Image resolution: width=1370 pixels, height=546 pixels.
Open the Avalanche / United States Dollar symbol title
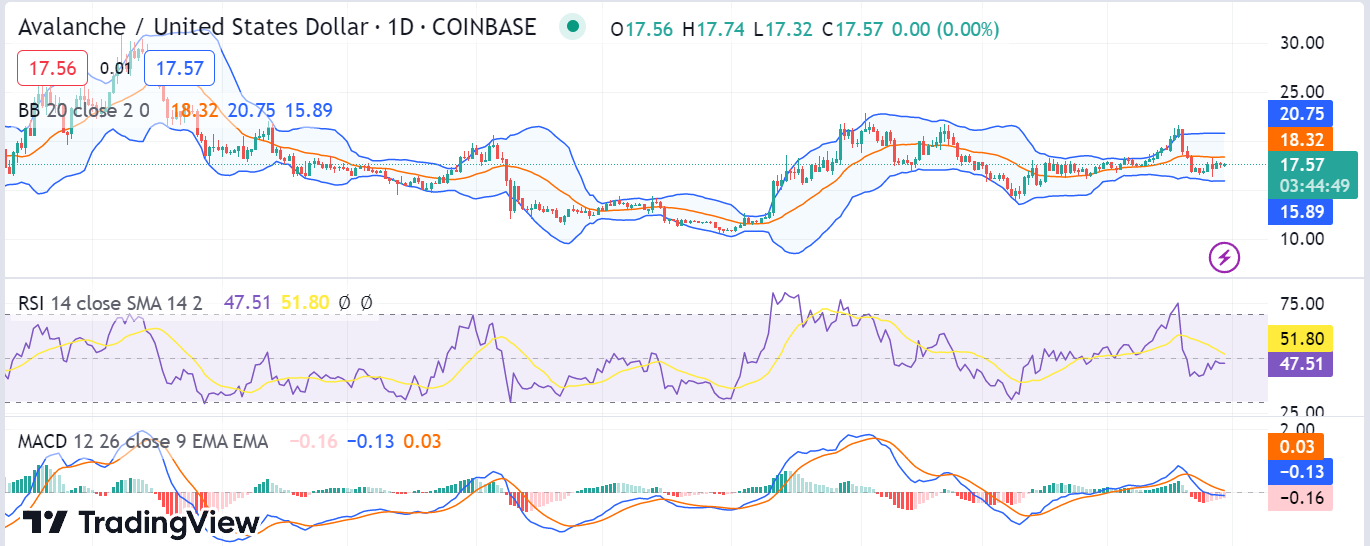tap(277, 27)
